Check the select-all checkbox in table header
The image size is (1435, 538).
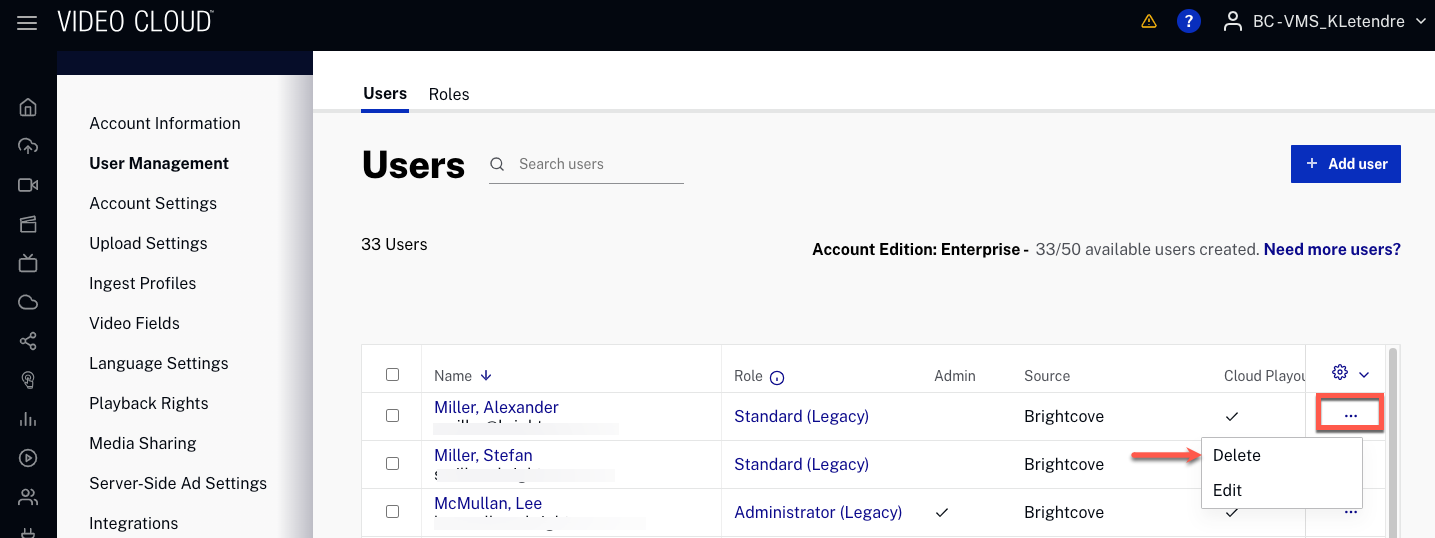[x=392, y=374]
